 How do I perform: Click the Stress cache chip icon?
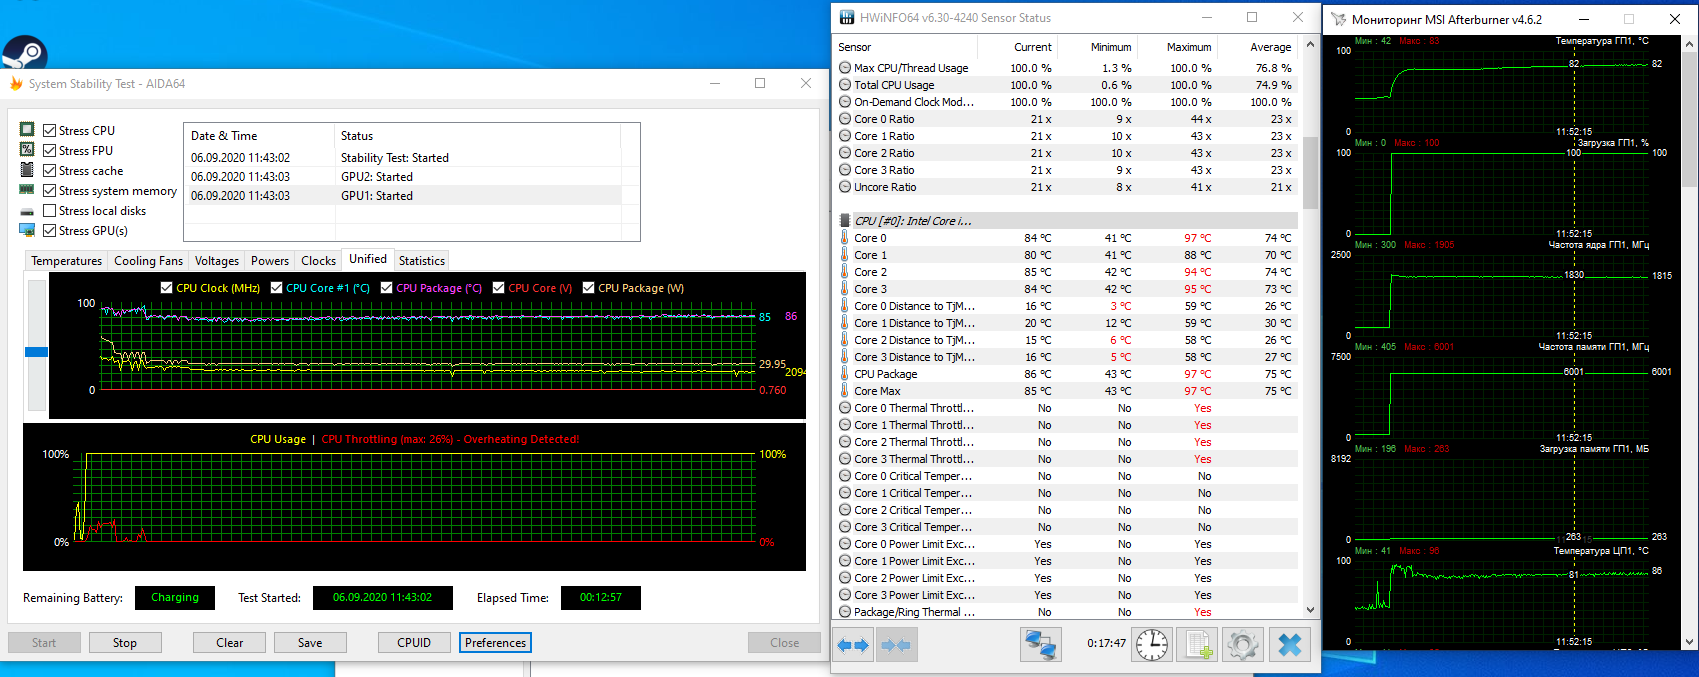[x=27, y=170]
